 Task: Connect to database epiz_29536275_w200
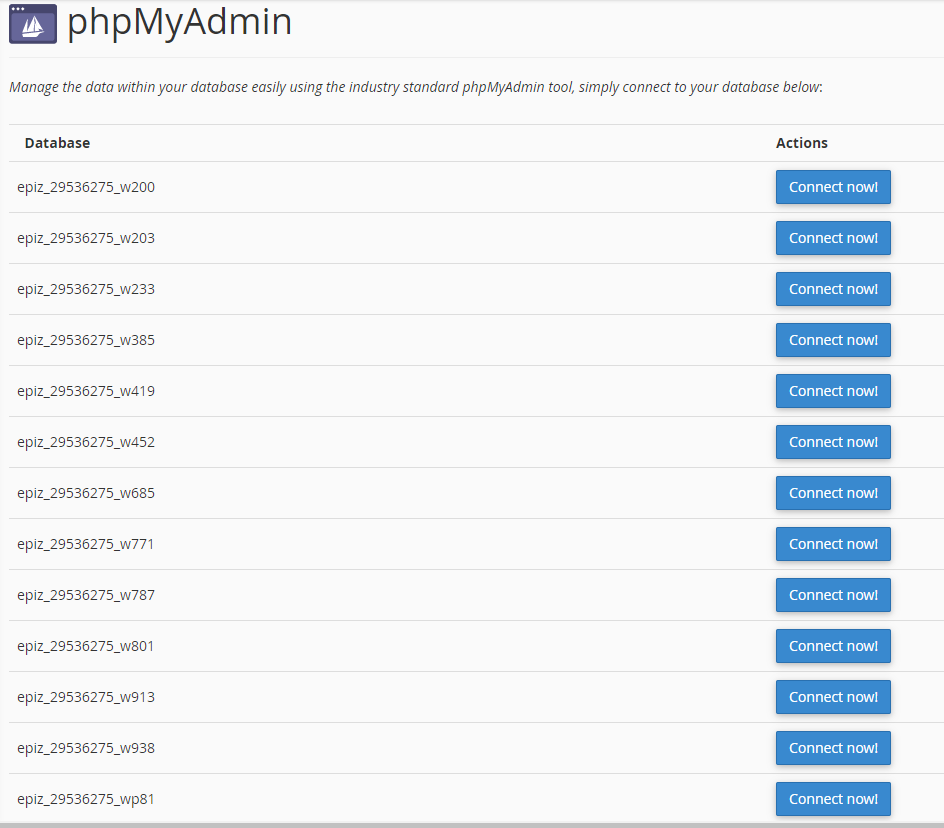pyautogui.click(x=832, y=187)
